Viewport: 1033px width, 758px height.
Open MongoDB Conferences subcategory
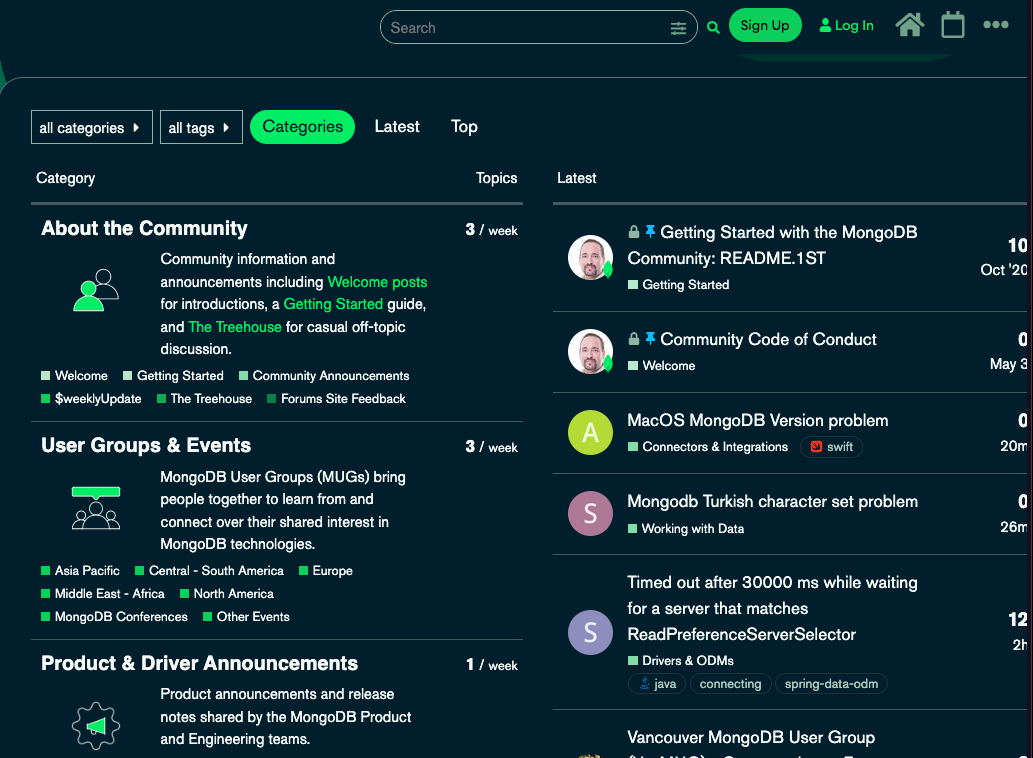115,617
